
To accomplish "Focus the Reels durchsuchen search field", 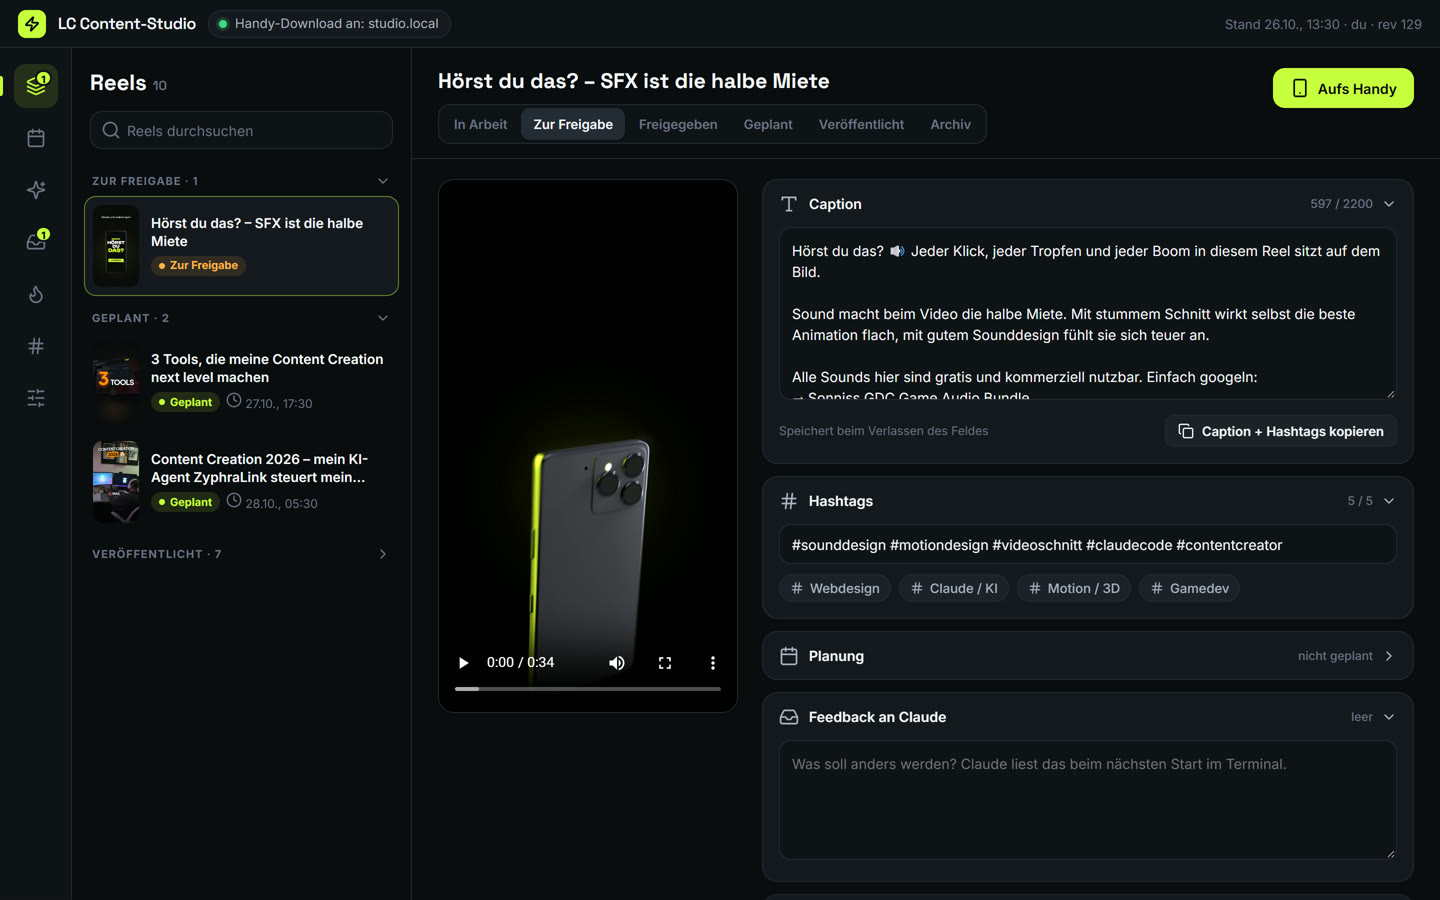I will click(241, 130).
